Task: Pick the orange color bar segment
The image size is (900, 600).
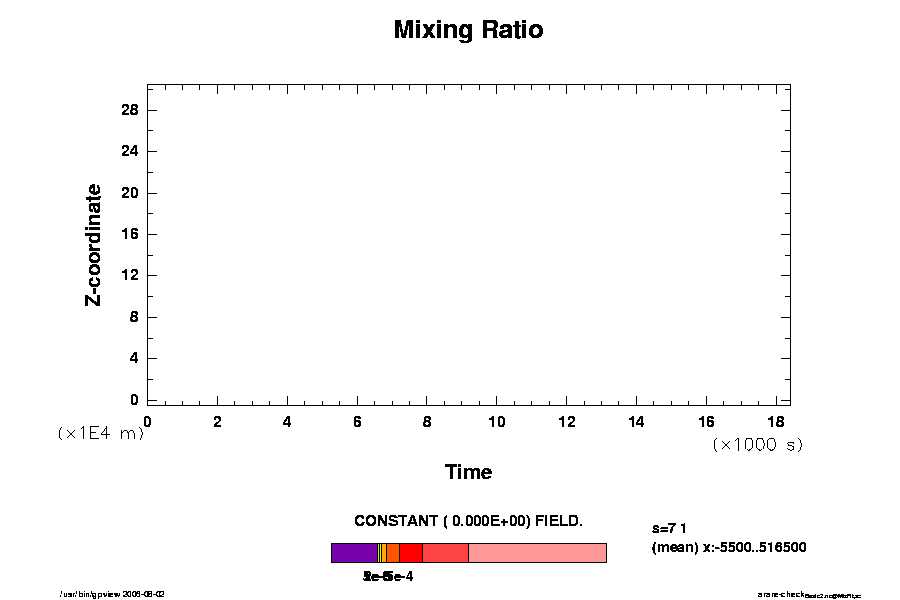Action: coord(393,553)
